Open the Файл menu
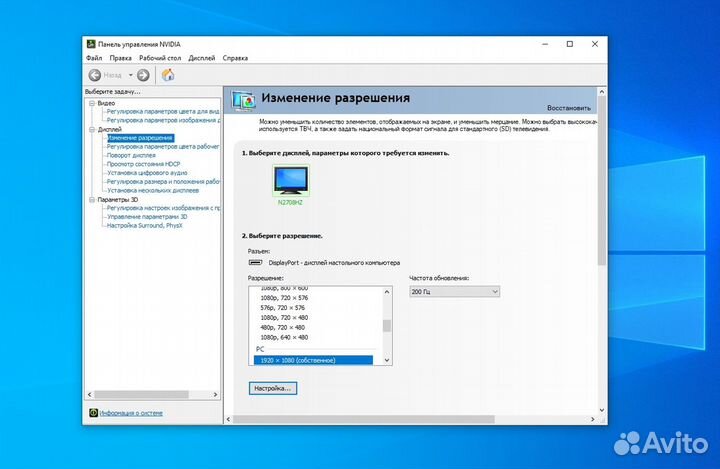 94,58
